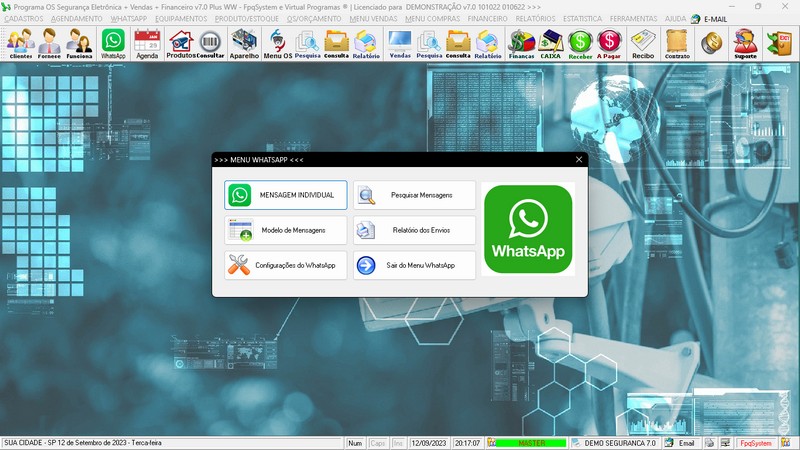Click the MENSAGEM INDIVIDUAL button

click(x=286, y=195)
